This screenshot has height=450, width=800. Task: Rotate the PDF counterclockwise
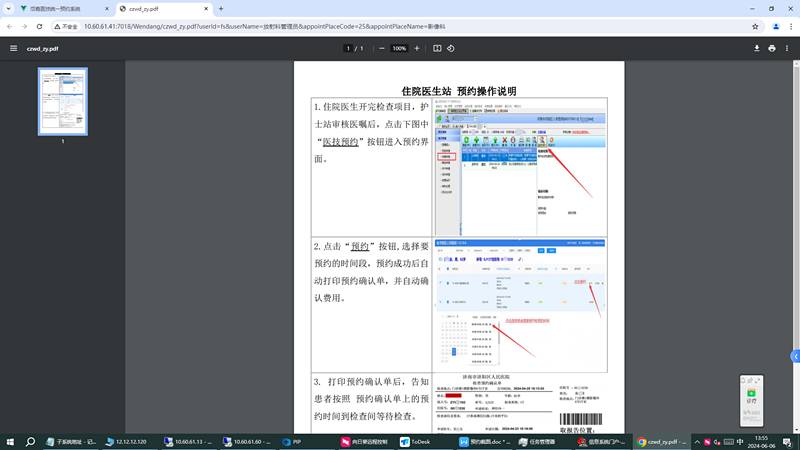click(x=451, y=48)
